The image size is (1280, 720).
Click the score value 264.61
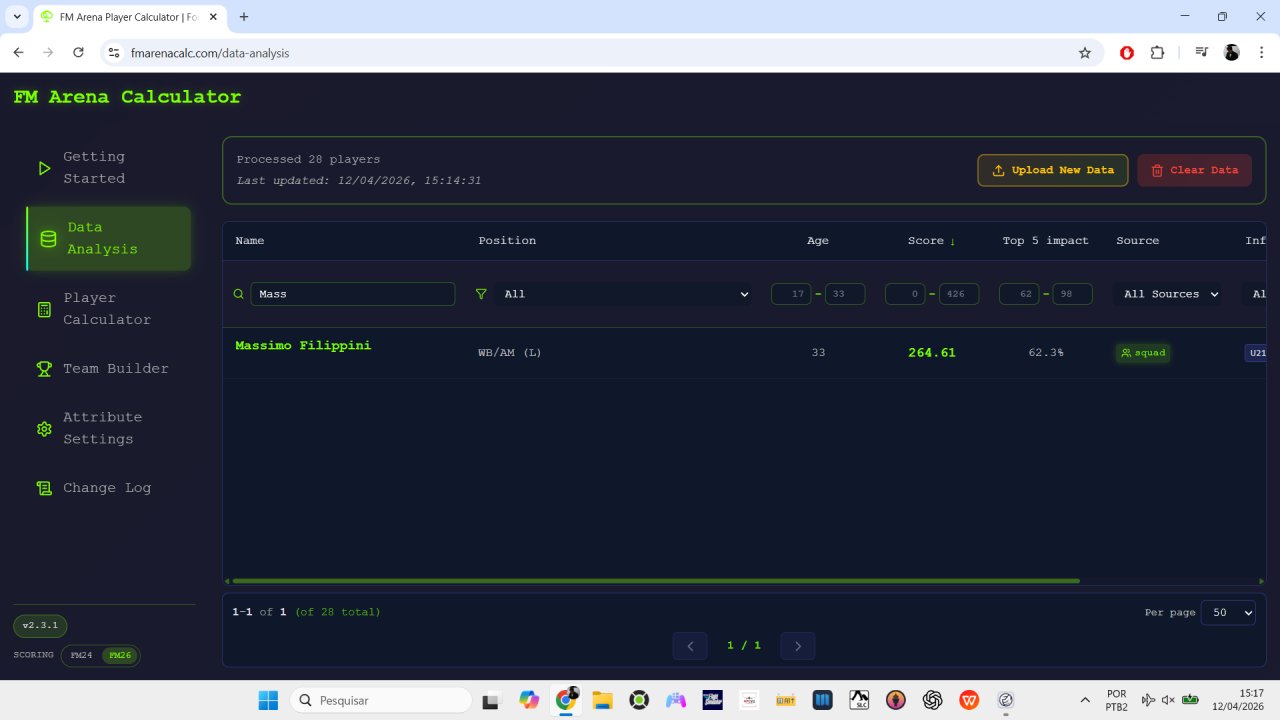click(x=932, y=353)
